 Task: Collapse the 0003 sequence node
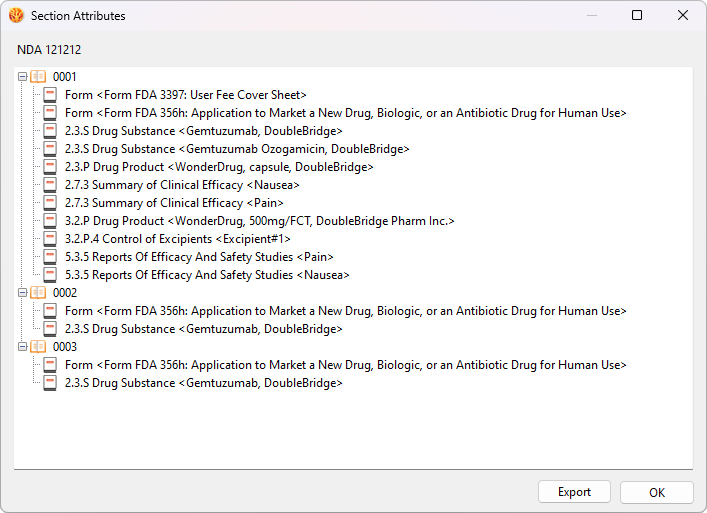(x=22, y=347)
